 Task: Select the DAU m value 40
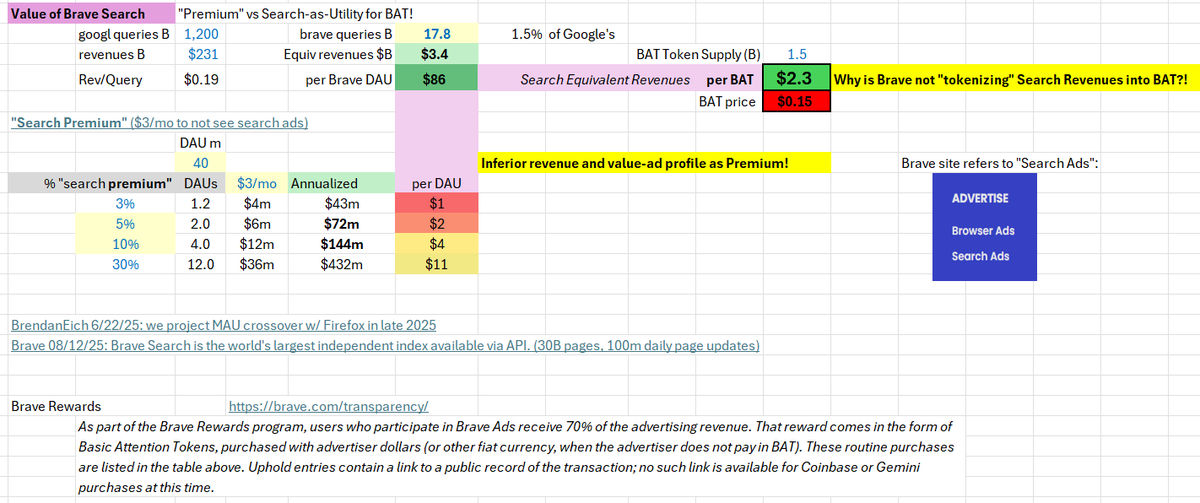[200, 163]
